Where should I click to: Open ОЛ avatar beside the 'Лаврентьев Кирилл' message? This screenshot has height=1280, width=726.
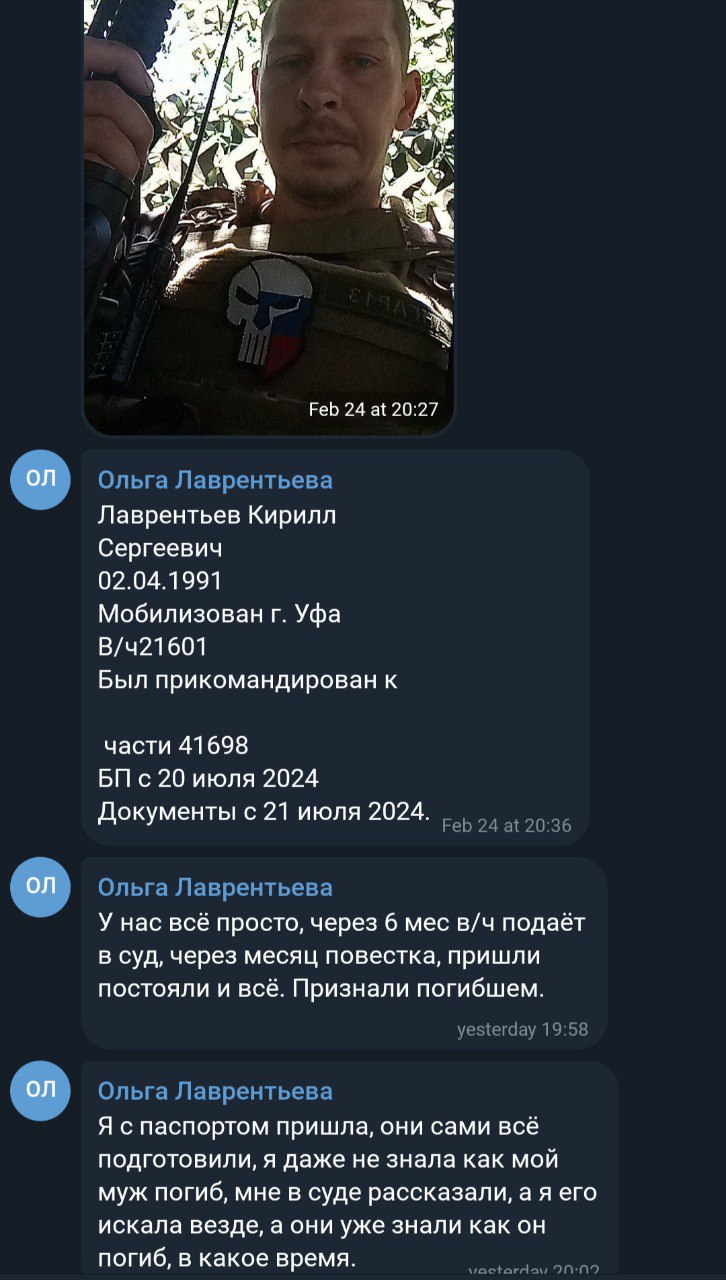(x=40, y=479)
